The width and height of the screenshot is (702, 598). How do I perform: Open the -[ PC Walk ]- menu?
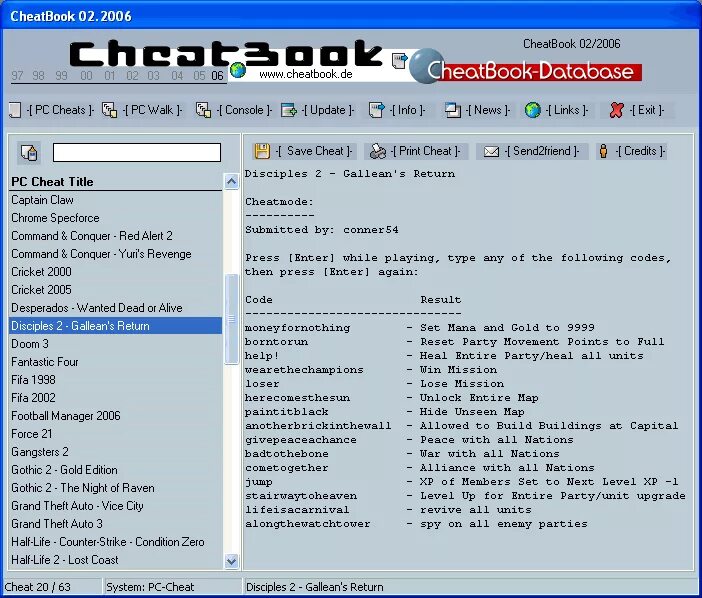pyautogui.click(x=153, y=110)
